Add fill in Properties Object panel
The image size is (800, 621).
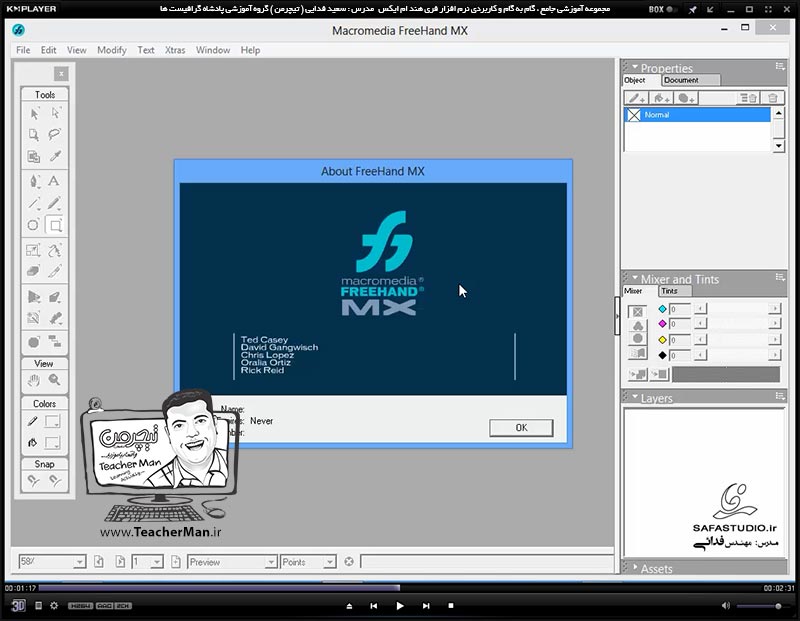[662, 98]
